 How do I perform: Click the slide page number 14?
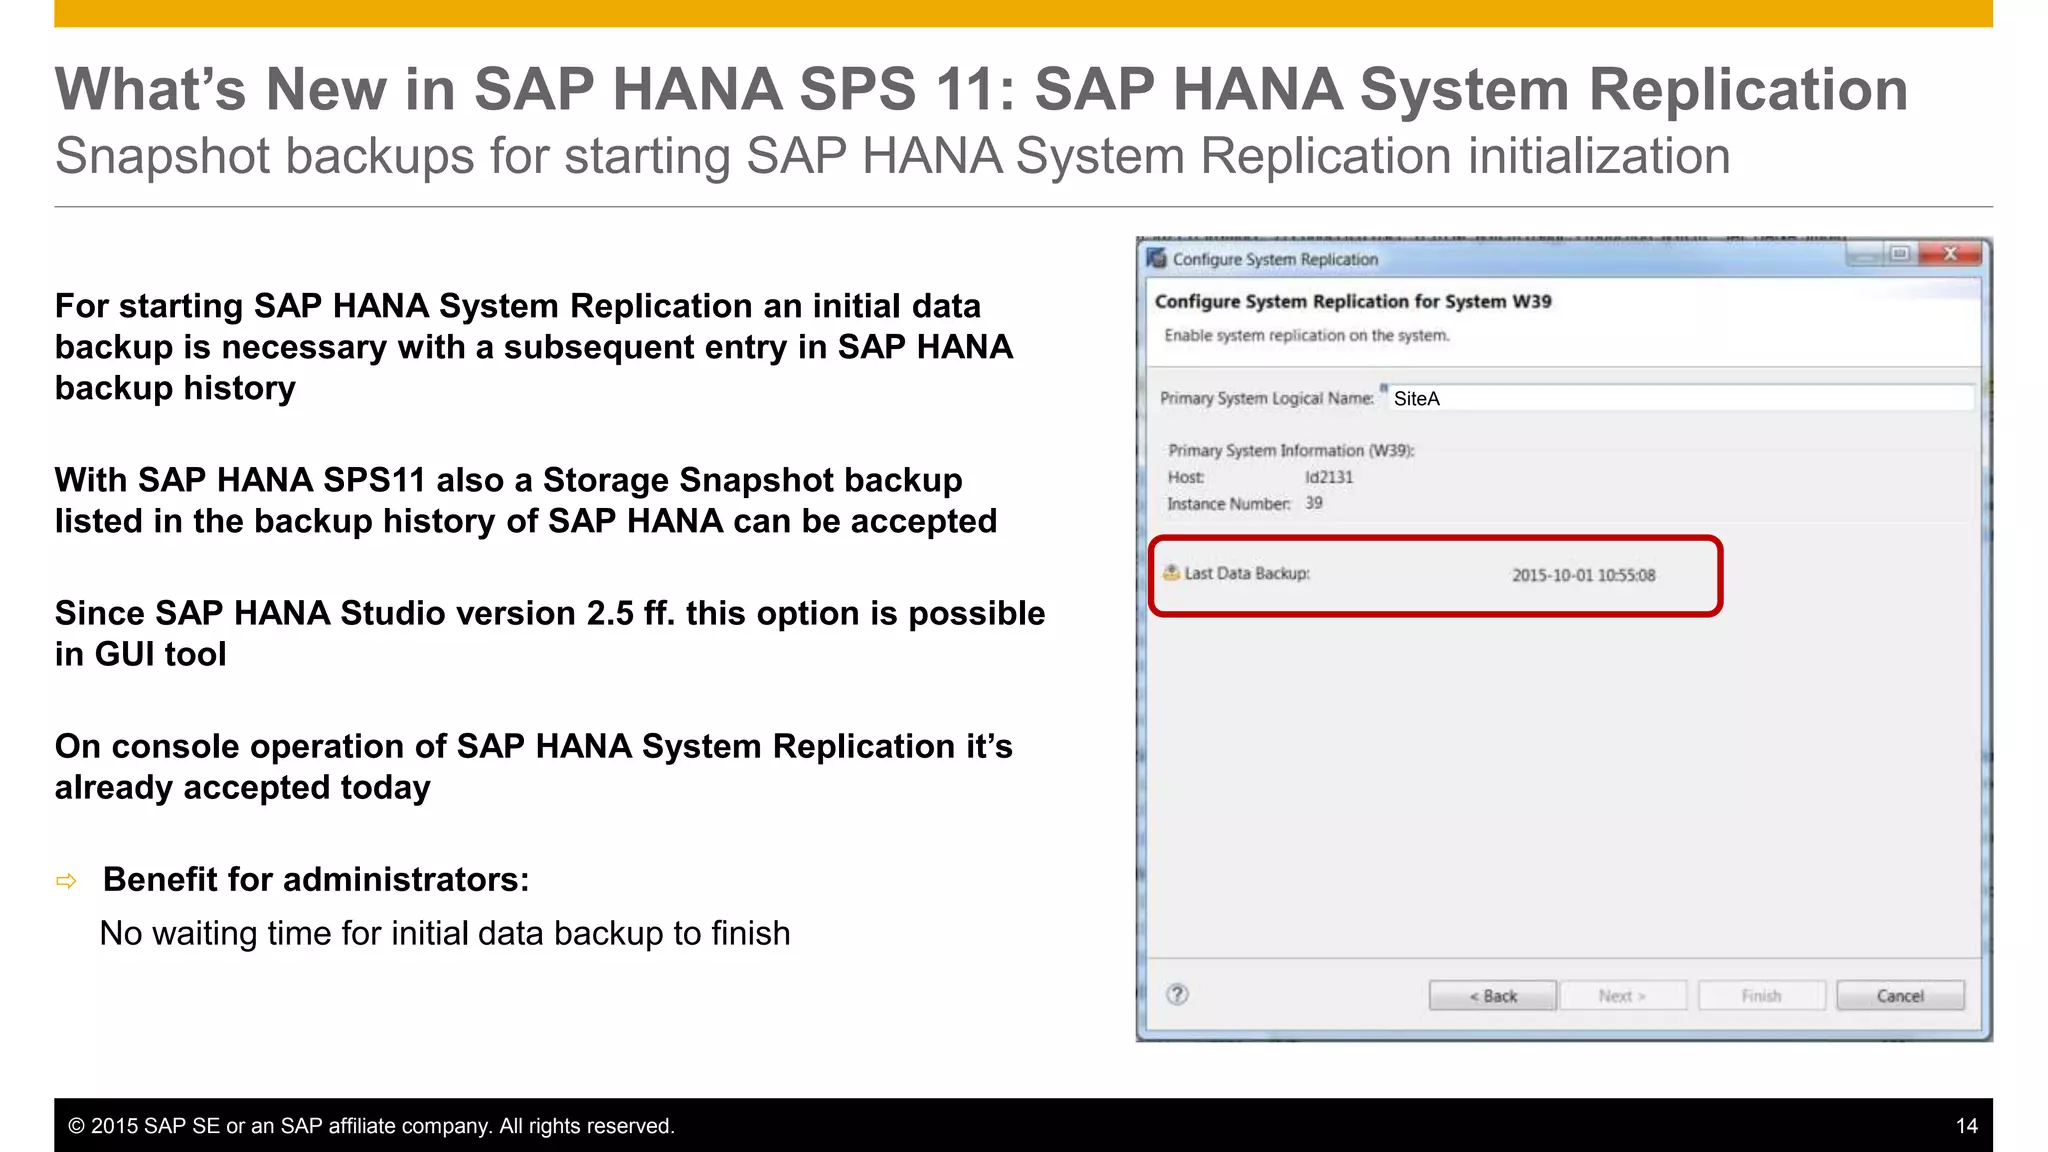point(1966,1126)
